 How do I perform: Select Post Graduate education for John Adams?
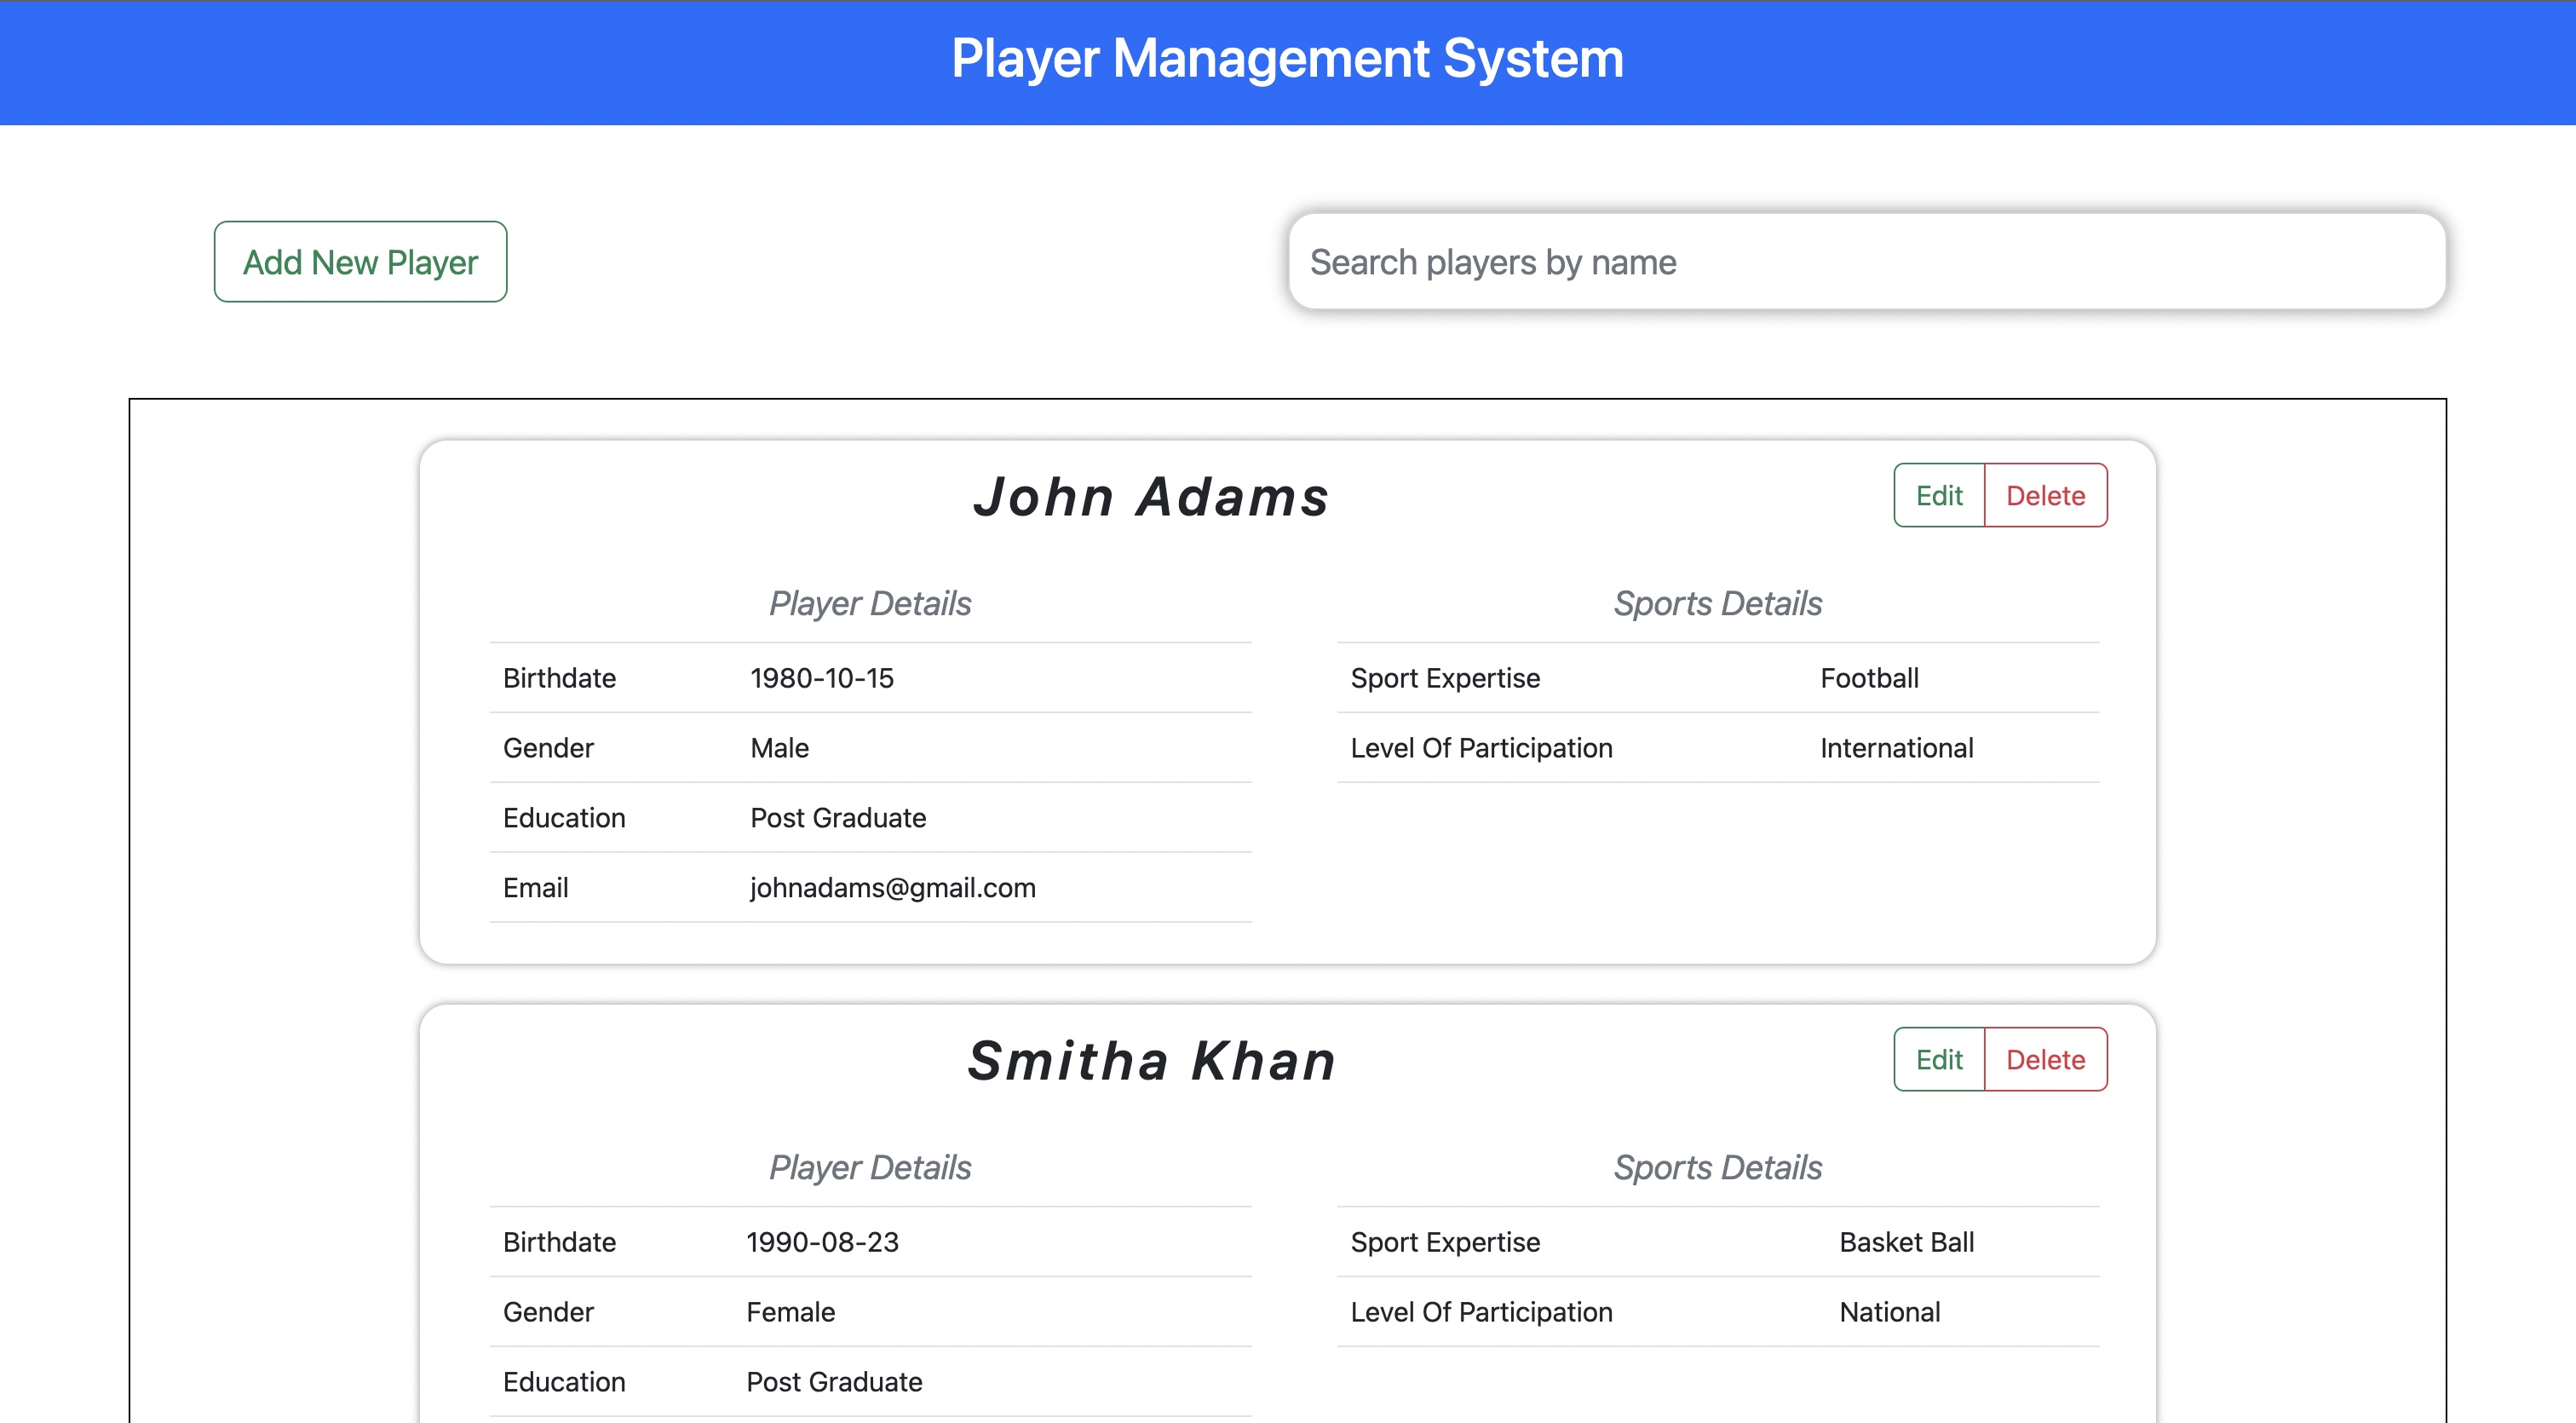tap(838, 817)
